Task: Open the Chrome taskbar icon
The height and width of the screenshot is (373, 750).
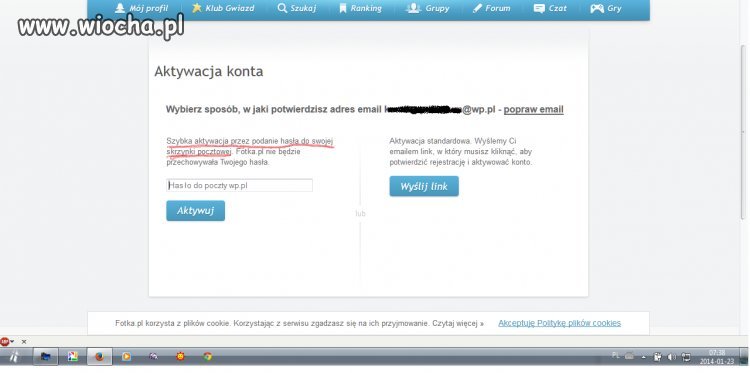Action: coord(207,356)
